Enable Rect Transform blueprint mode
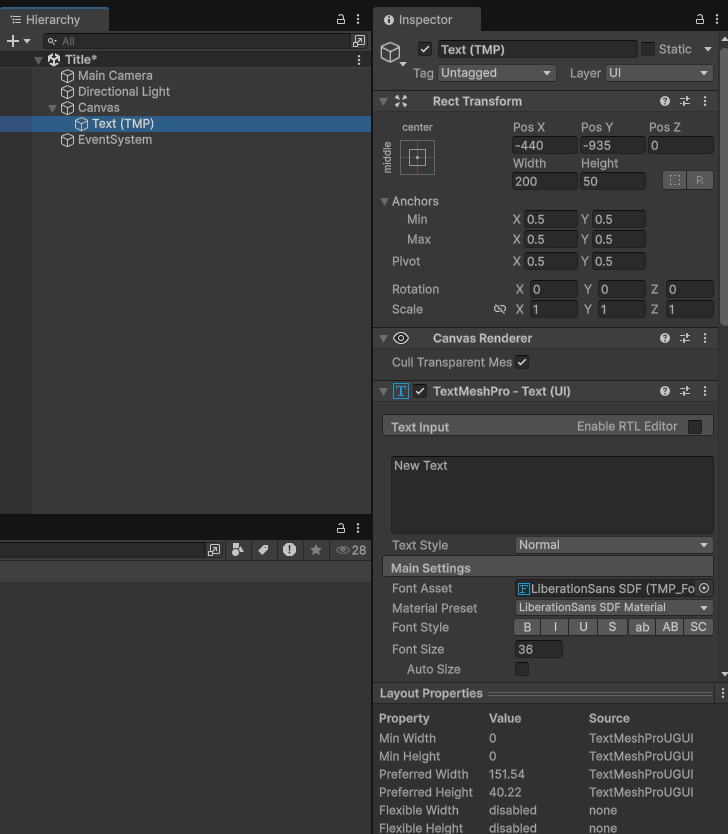 [x=675, y=181]
